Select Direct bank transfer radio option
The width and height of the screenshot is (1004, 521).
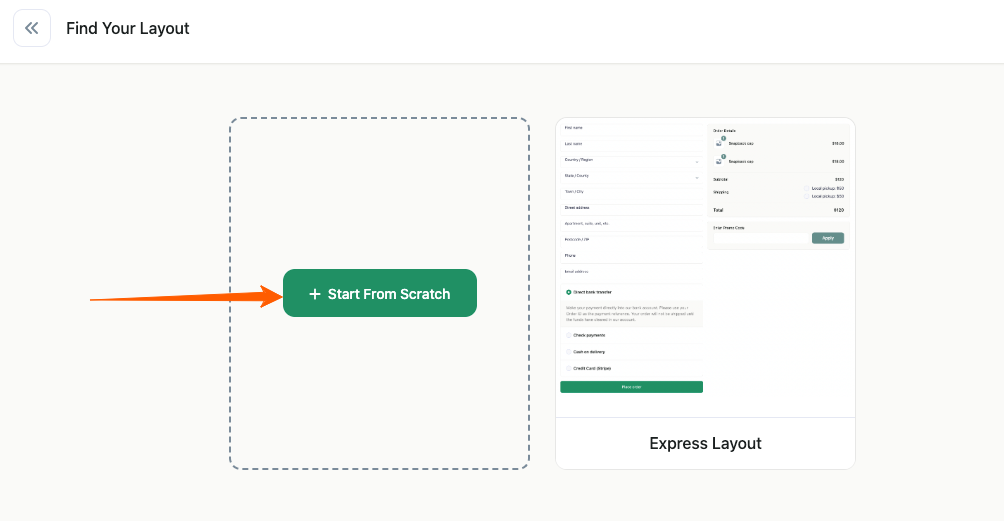pyautogui.click(x=569, y=292)
